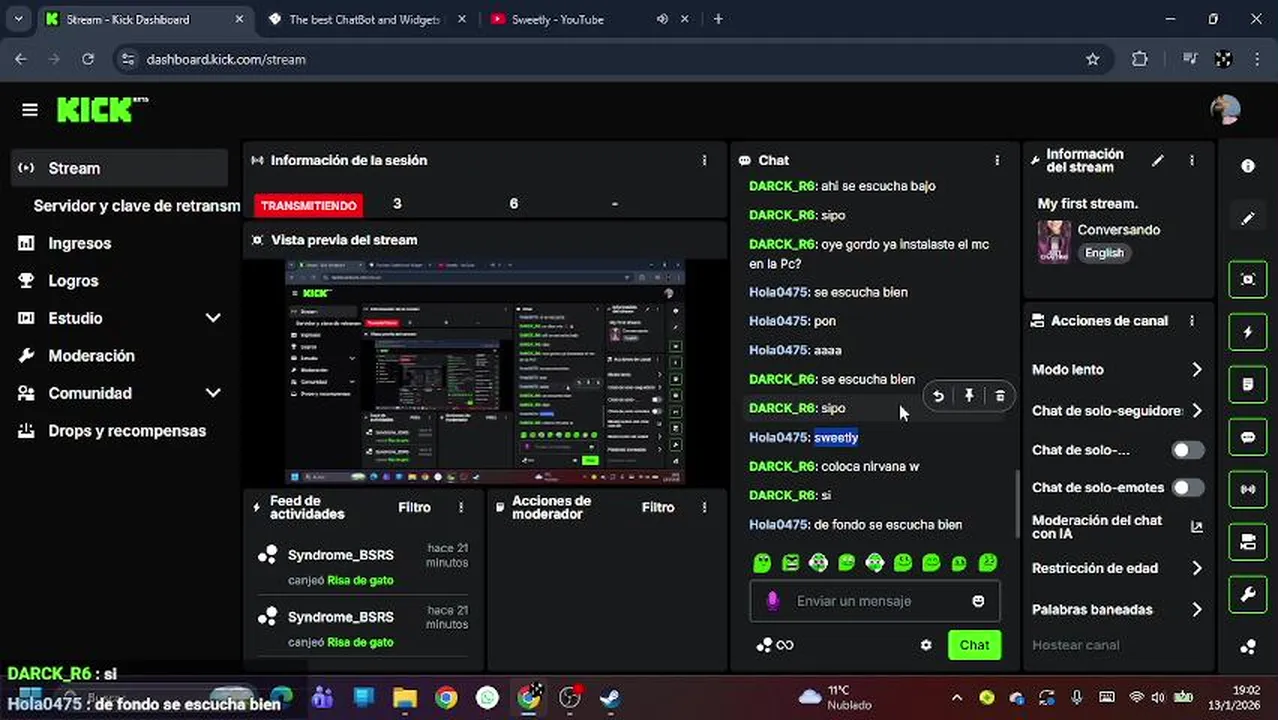Open the emoji picker in the message box
This screenshot has width=1278, height=720.
point(978,601)
